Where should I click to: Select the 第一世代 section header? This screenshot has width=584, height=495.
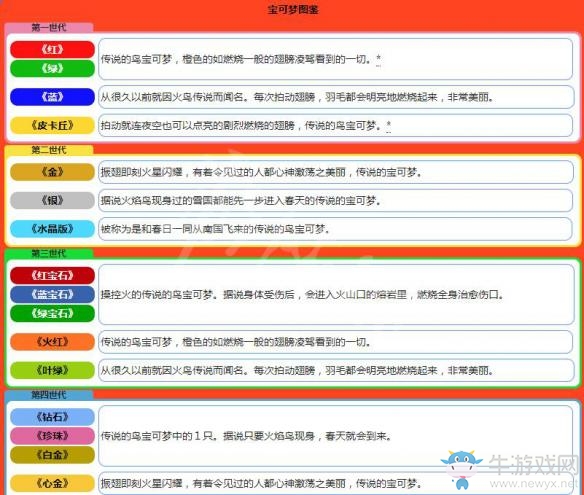pos(49,27)
